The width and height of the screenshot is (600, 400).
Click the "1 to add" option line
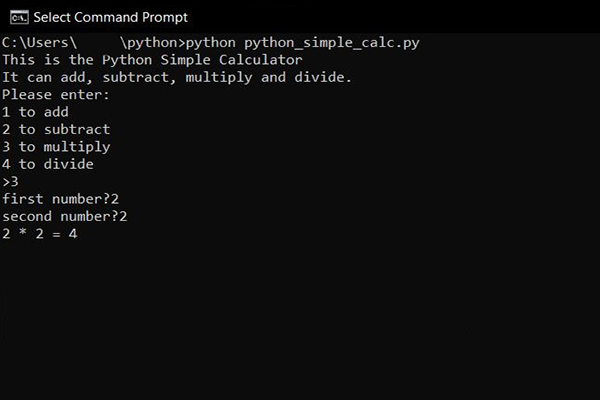35,112
